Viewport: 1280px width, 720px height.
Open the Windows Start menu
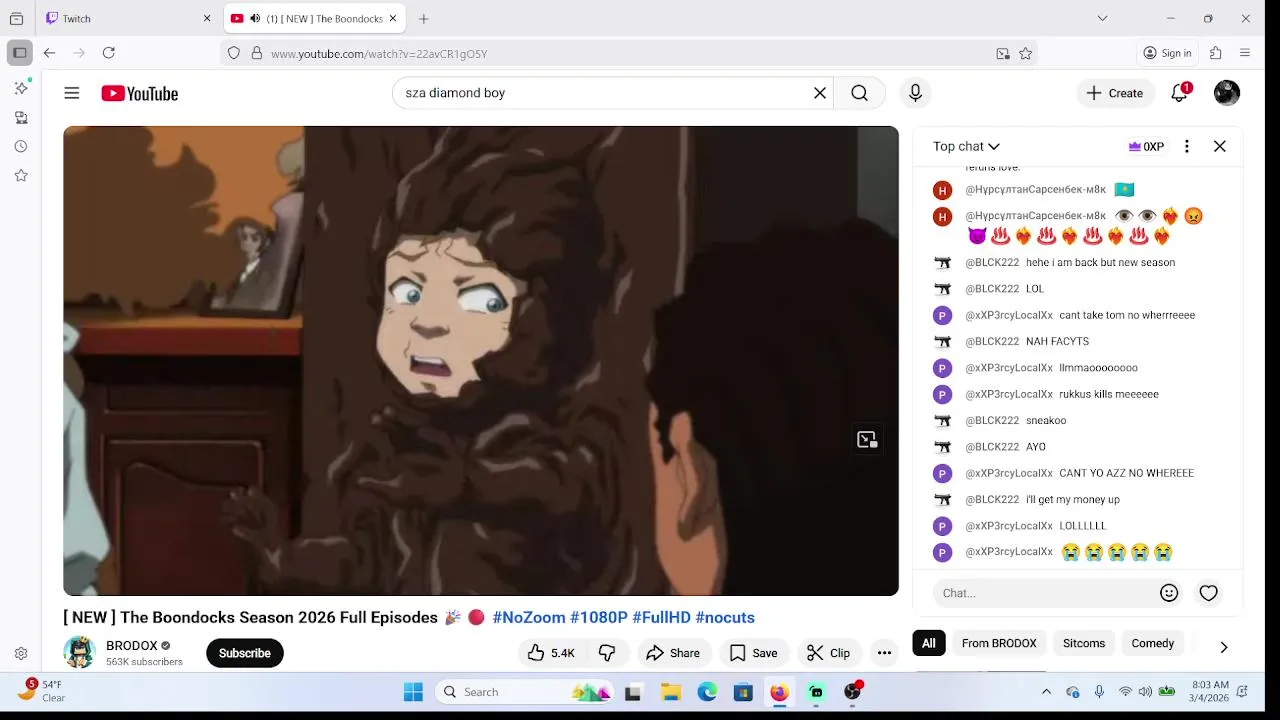pyautogui.click(x=413, y=692)
